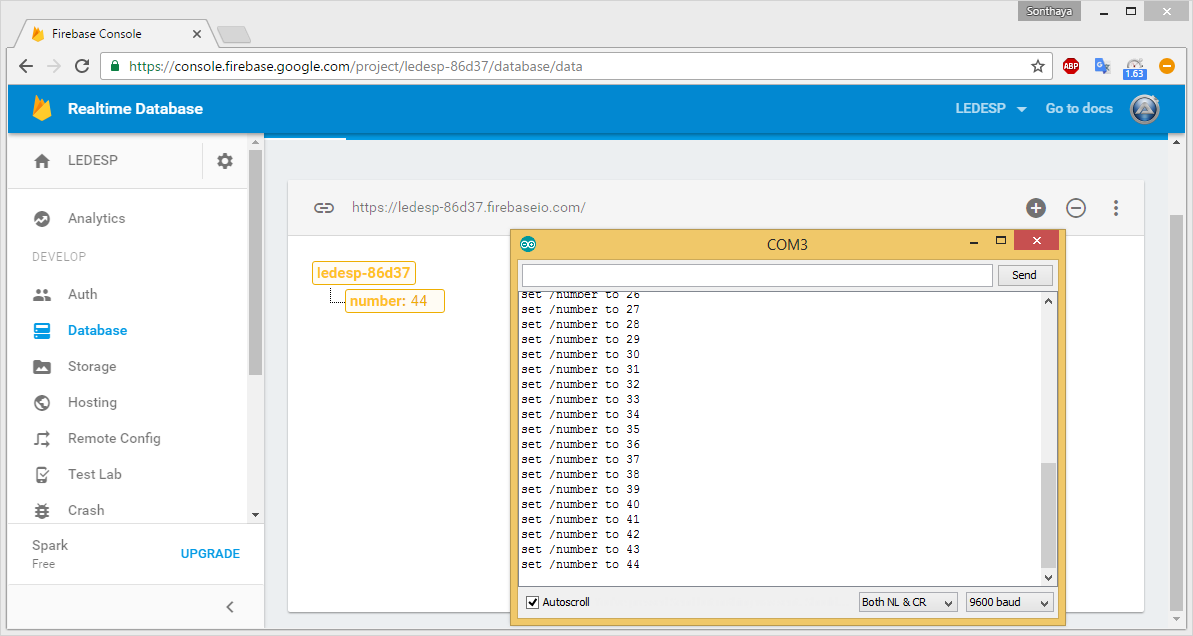1193x636 pixels.
Task: Toggle the Autoscroll checkbox
Action: point(533,603)
